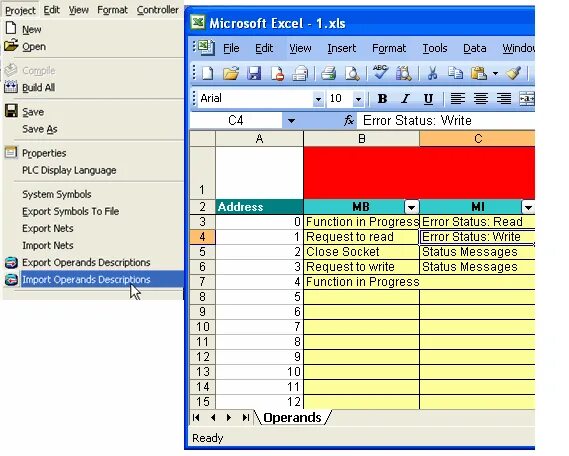The image size is (569, 456).
Task: Click cell 'Error Status: Read'
Action: tap(477, 222)
